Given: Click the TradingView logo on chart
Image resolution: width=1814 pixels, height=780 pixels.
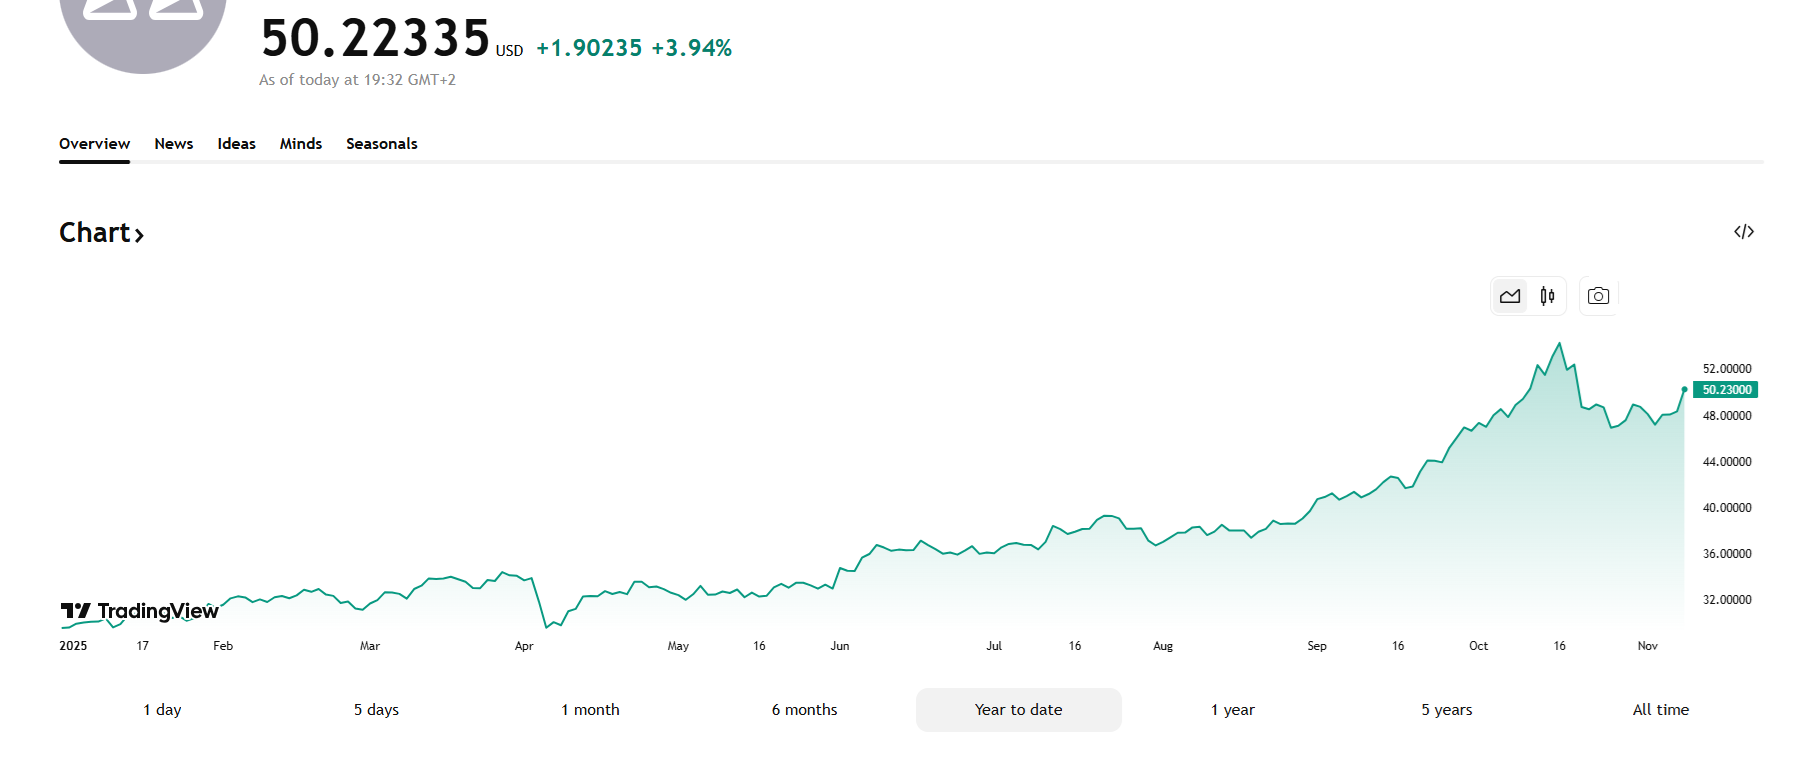Looking at the screenshot, I should pyautogui.click(x=140, y=611).
